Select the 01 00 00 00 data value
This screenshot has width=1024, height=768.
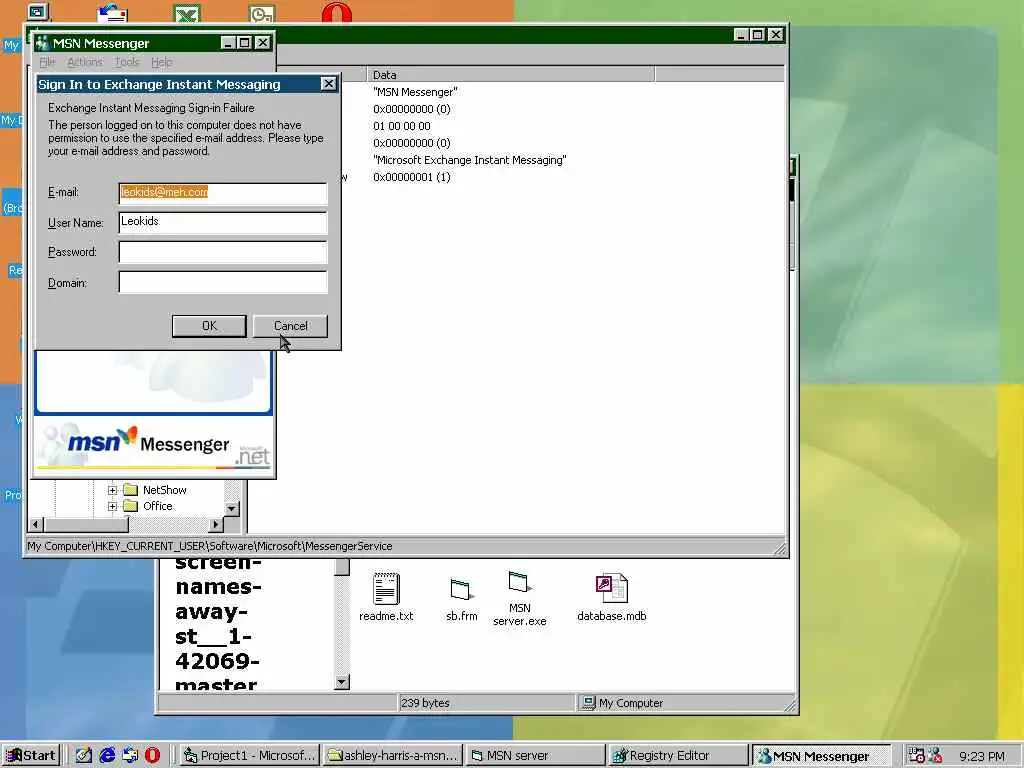[x=402, y=126]
